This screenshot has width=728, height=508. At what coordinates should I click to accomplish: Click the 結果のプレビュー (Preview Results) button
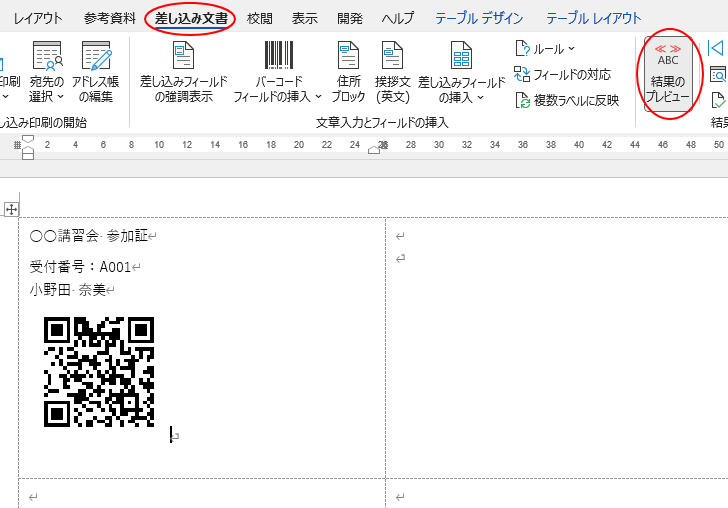[x=668, y=73]
